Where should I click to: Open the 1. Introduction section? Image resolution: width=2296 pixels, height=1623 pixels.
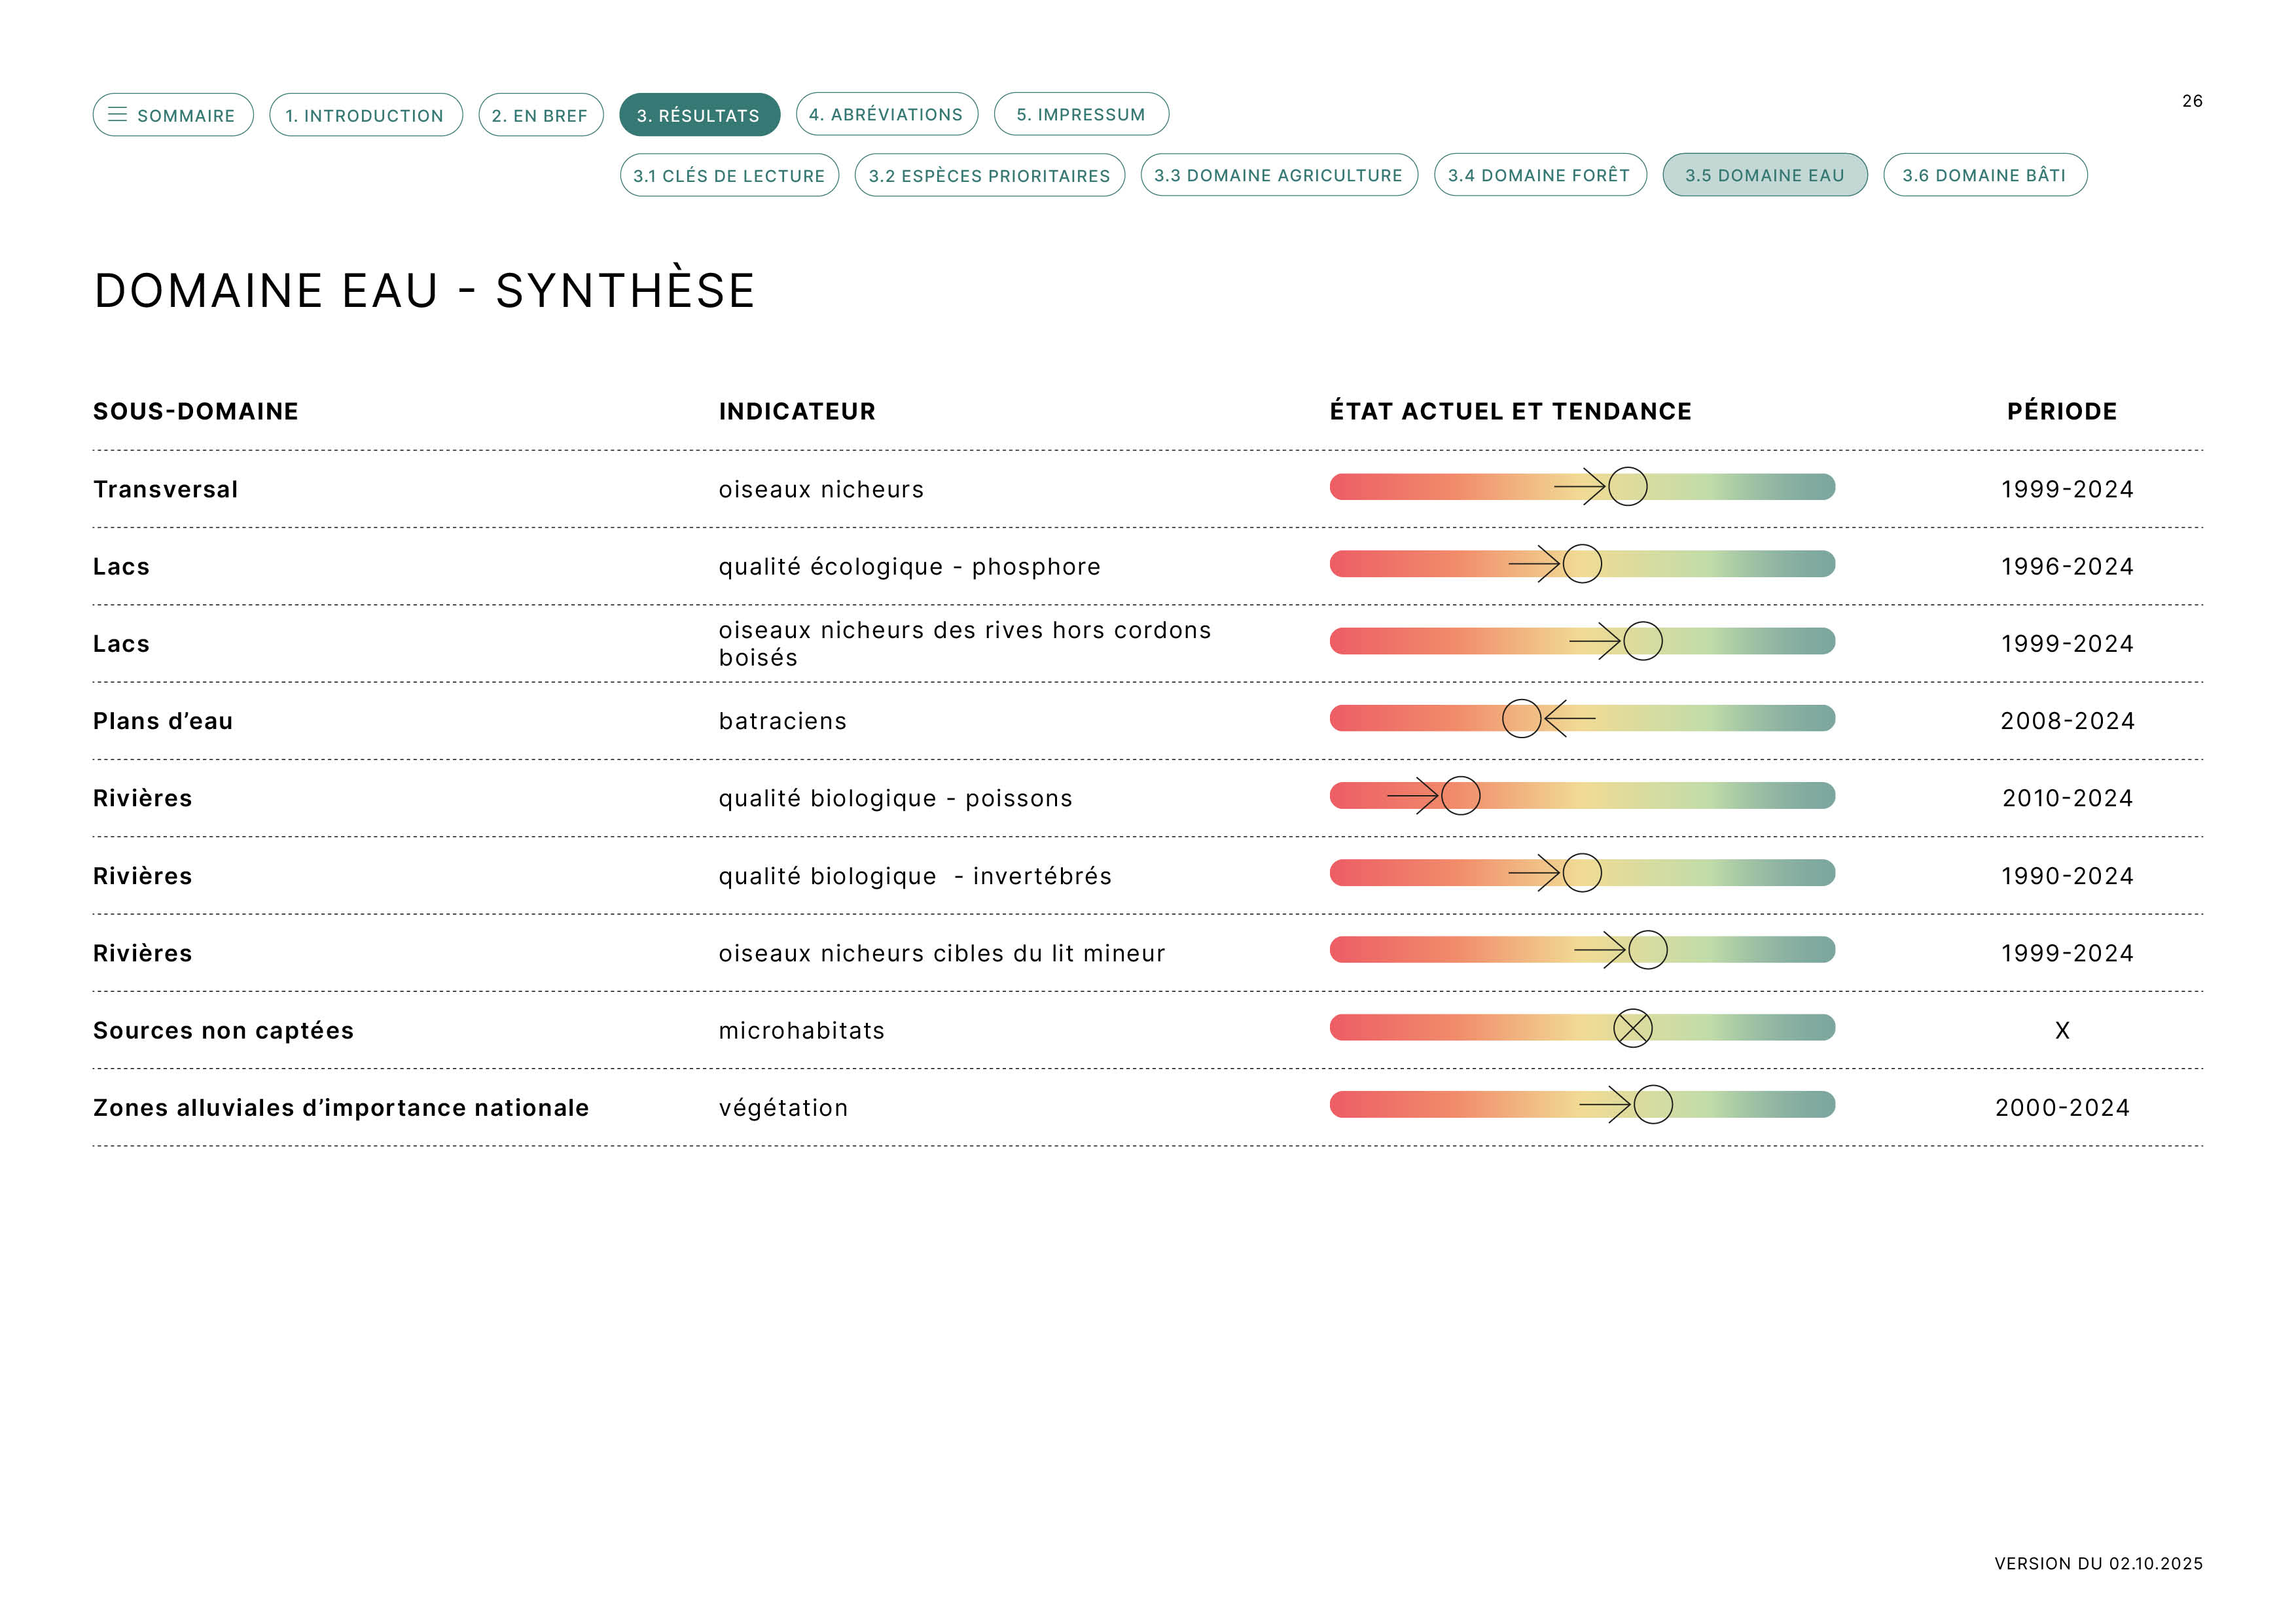pyautogui.click(x=365, y=115)
